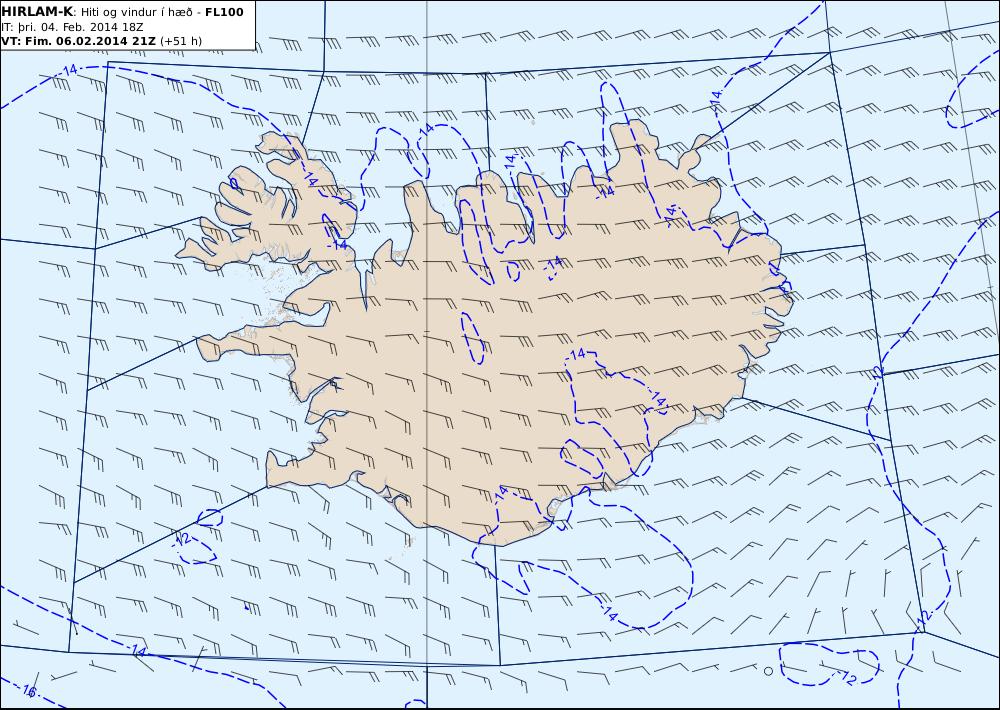Image resolution: width=1000 pixels, height=710 pixels.
Task: Click the bold 'HIRLAM-K' model title
Action: click(x=38, y=11)
